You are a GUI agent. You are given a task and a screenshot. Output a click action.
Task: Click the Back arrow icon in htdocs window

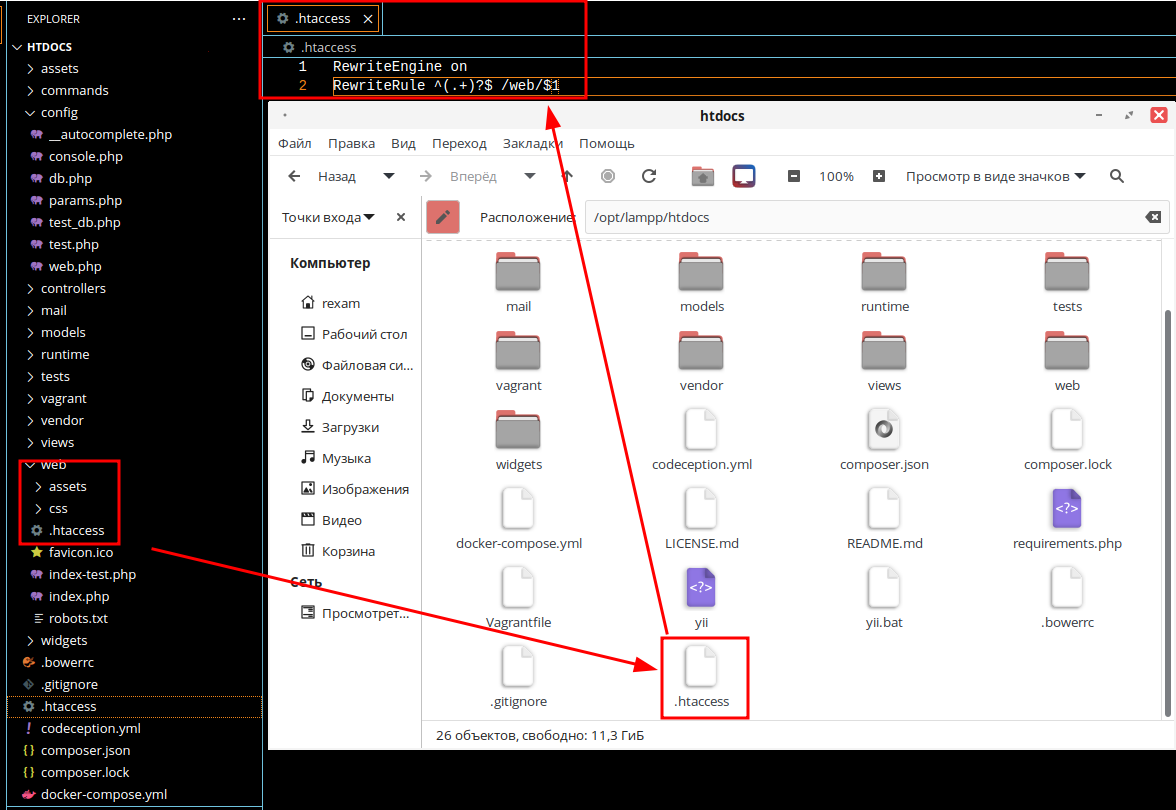(294, 176)
